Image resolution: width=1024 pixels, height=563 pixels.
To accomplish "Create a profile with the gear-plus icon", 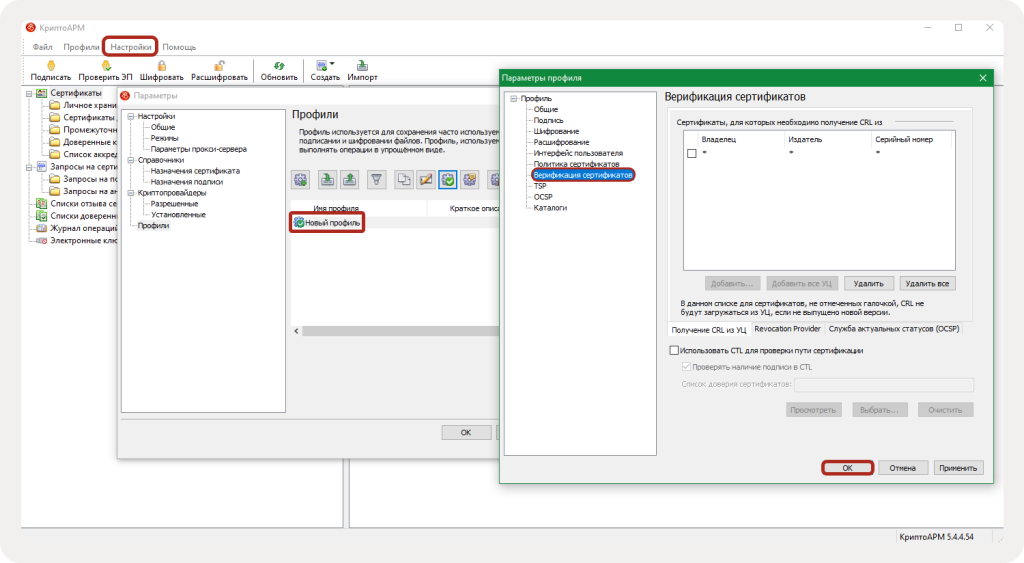I will pyautogui.click(x=301, y=180).
